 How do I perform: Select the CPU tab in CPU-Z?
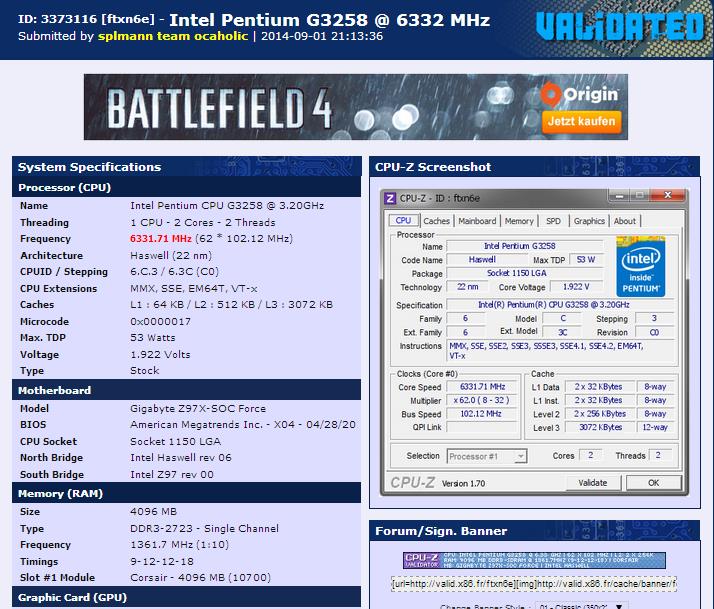coord(403,220)
